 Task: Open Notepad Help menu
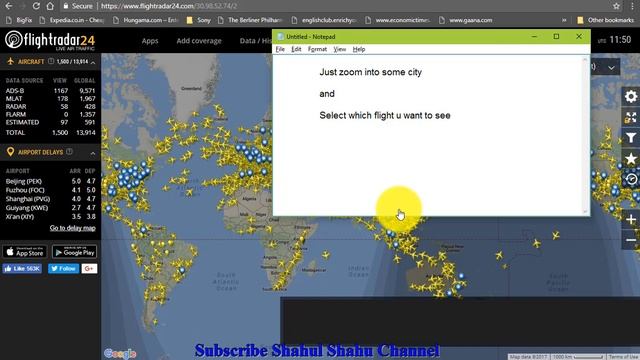(359, 49)
